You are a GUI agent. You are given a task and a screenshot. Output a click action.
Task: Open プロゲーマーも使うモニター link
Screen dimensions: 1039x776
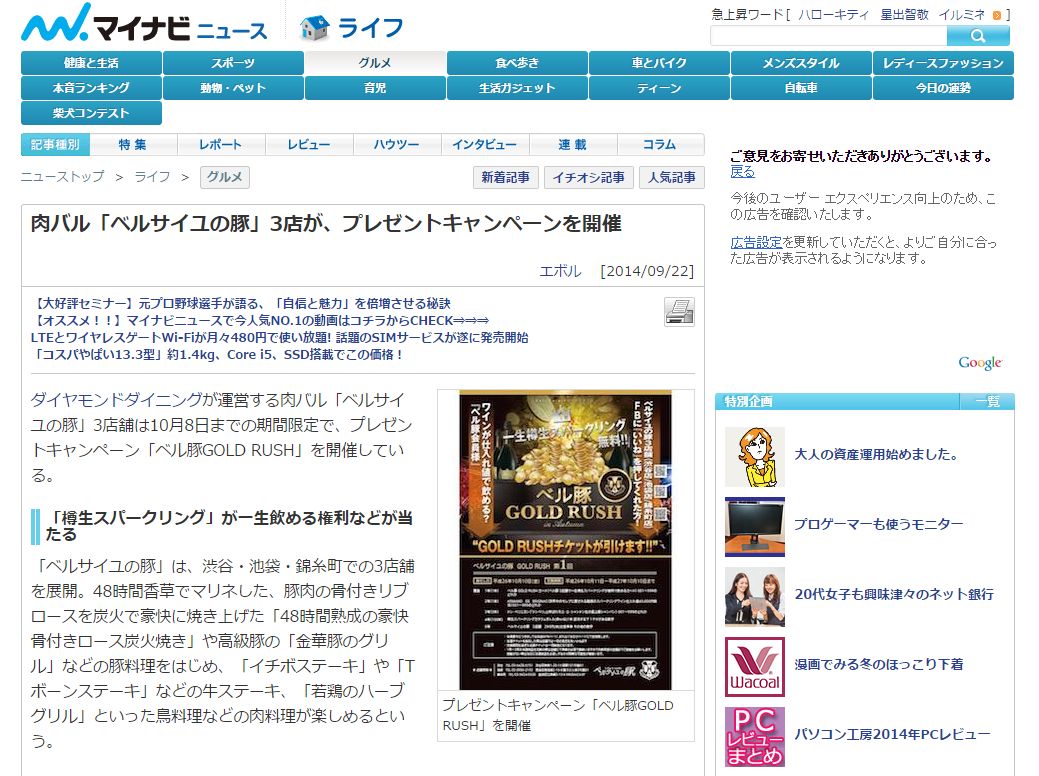879,524
